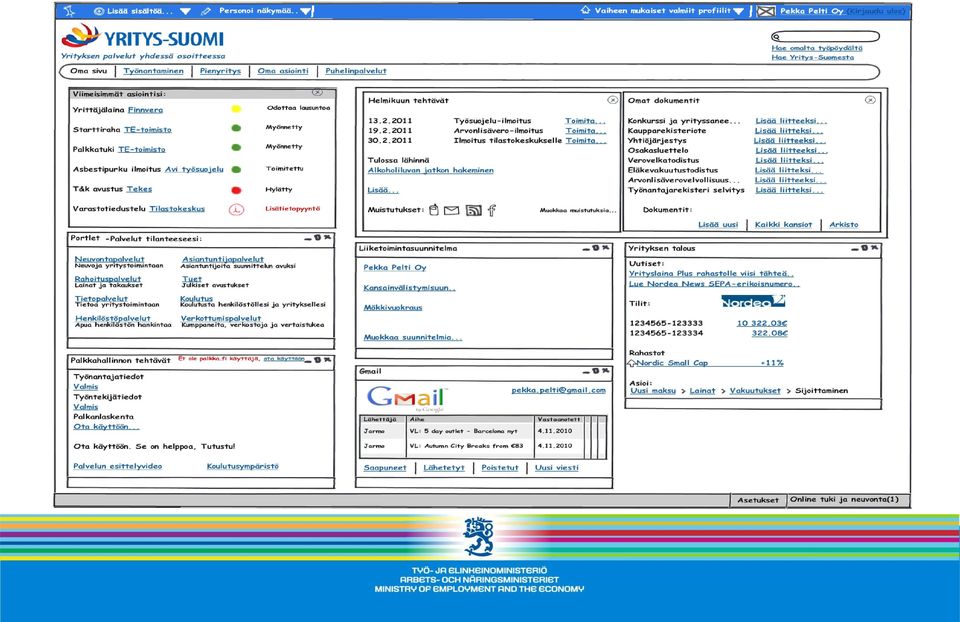Click the clock icon in the Varastotiedustelu row
960x622 pixels.
pos(236,209)
